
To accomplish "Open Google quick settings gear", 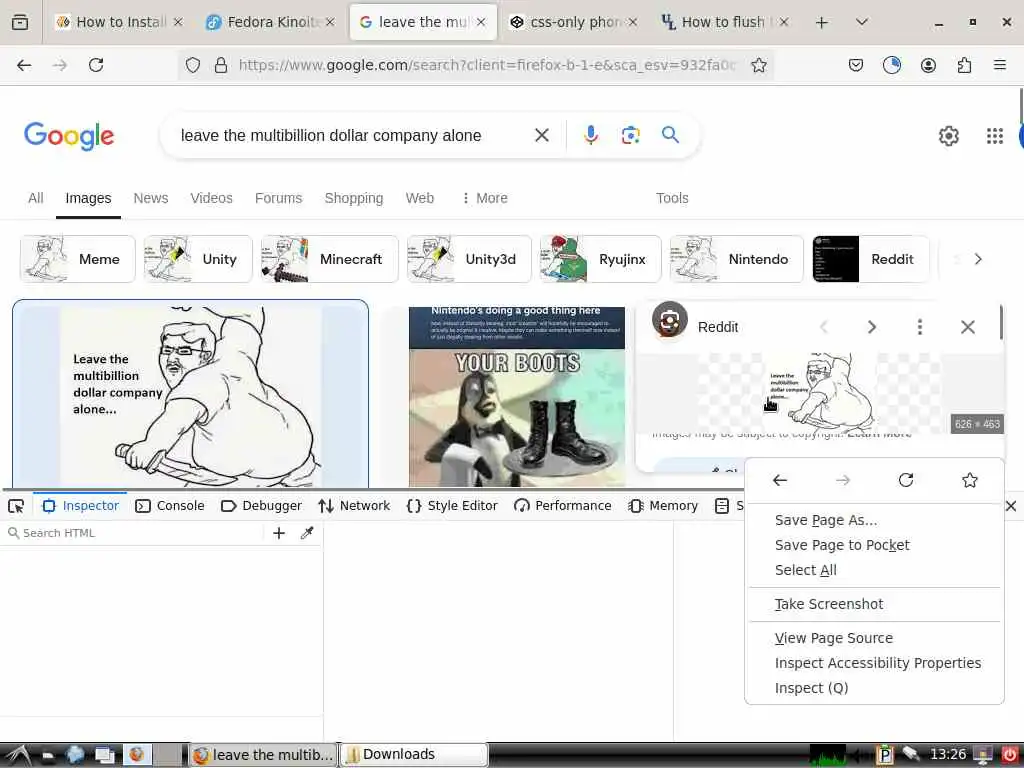I will coord(948,136).
